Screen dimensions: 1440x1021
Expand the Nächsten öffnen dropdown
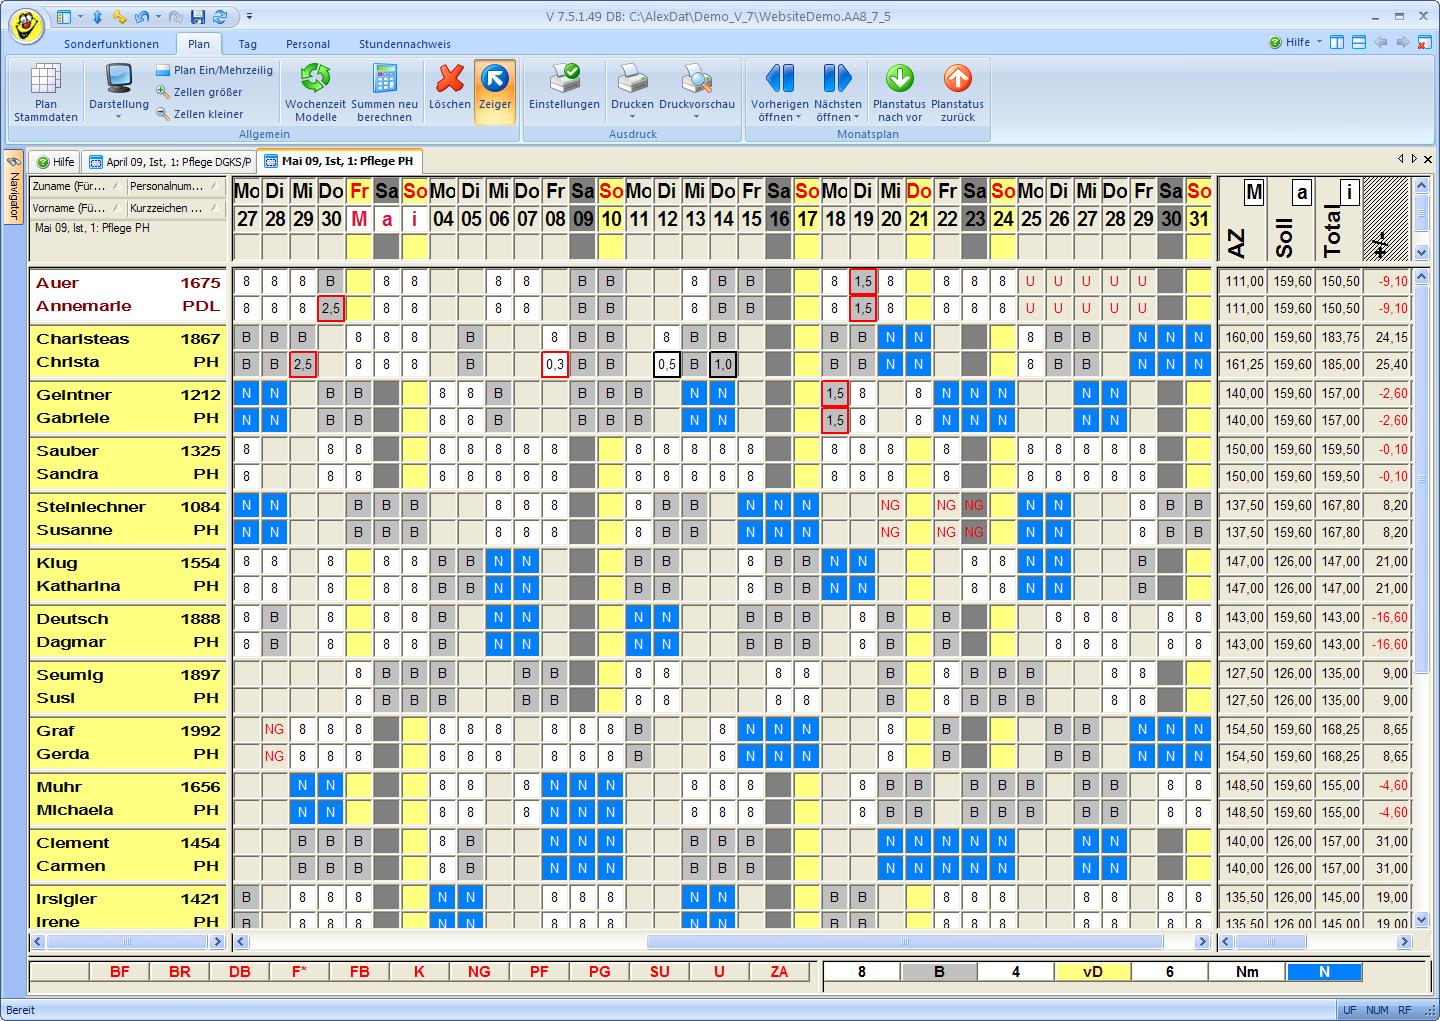coord(856,117)
